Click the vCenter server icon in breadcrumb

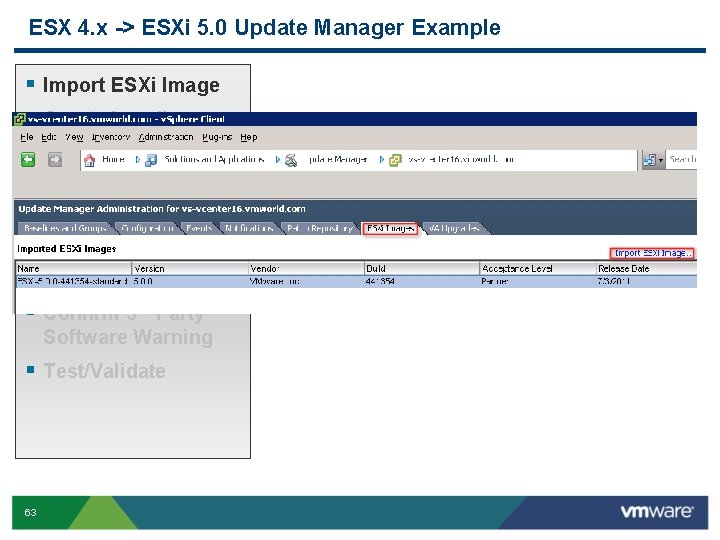tap(395, 160)
